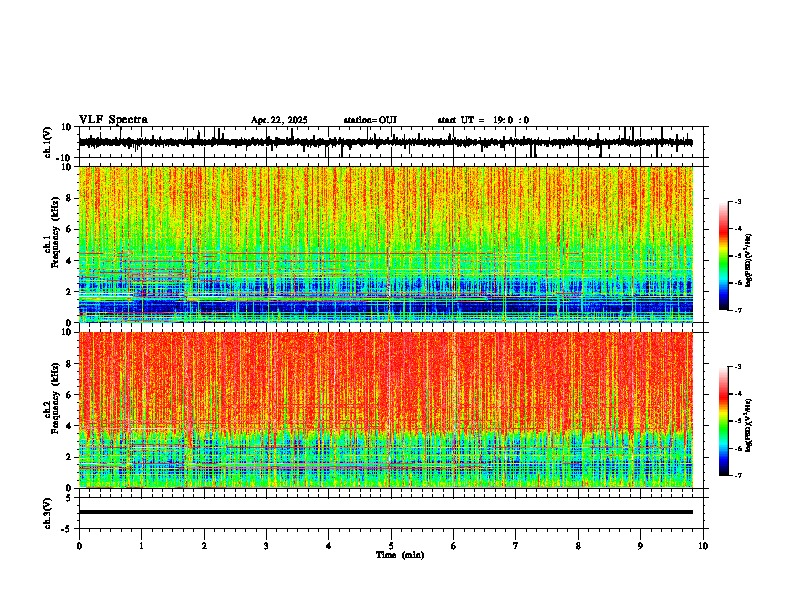Click time axis tick label "4"
The width and height of the screenshot is (792, 612).
point(329,546)
